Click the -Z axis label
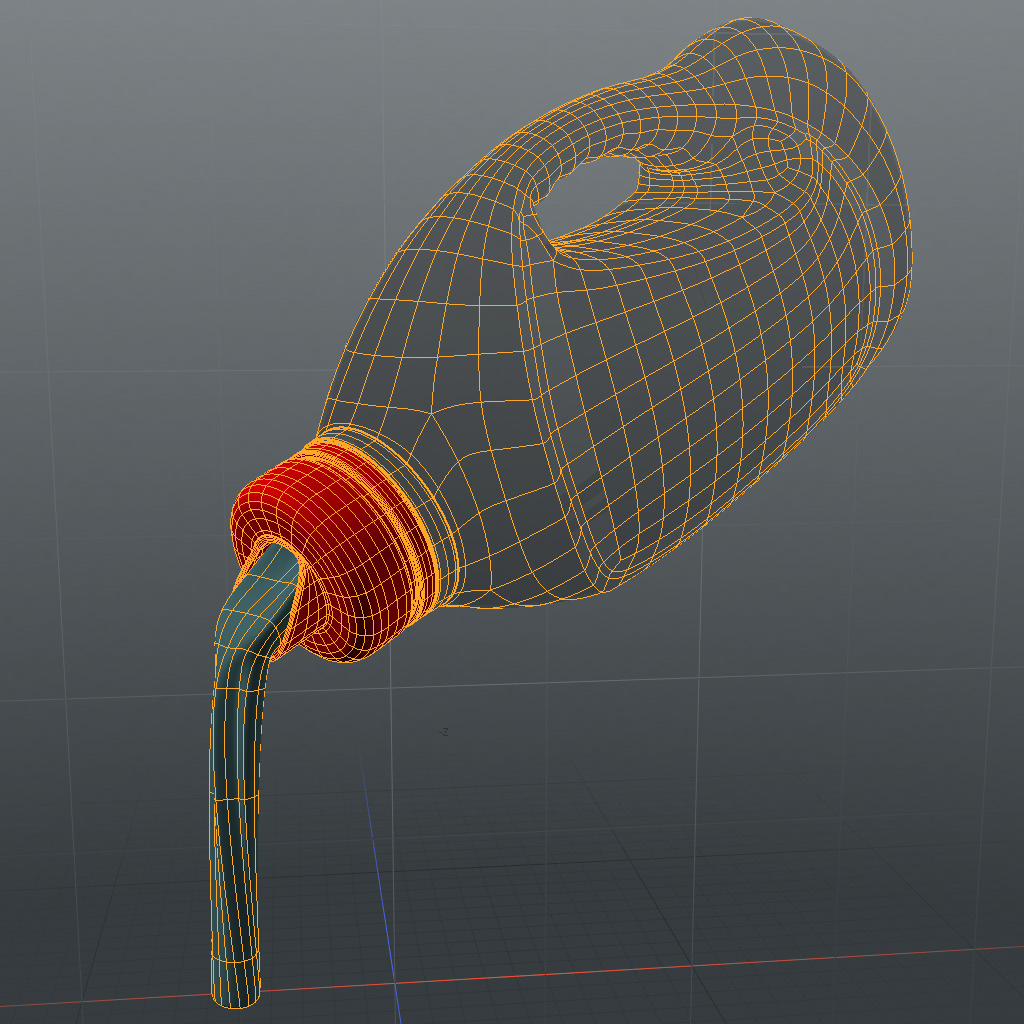This screenshot has width=1024, height=1024. [x=443, y=732]
